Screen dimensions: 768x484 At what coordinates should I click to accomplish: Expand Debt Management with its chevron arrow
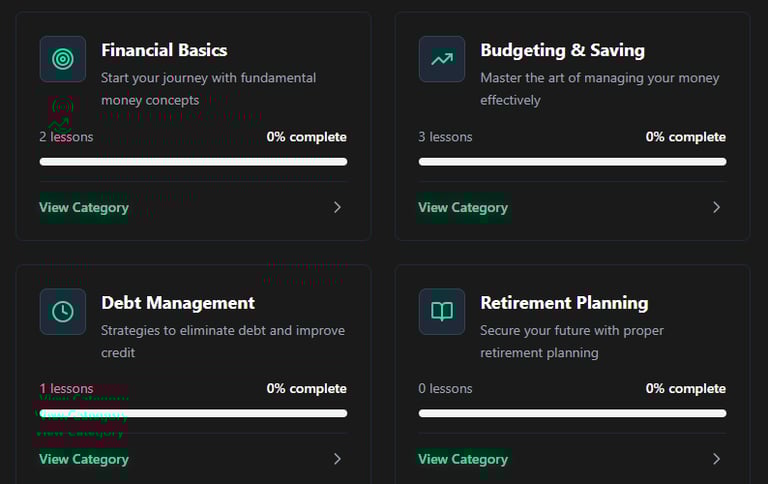[337, 459]
